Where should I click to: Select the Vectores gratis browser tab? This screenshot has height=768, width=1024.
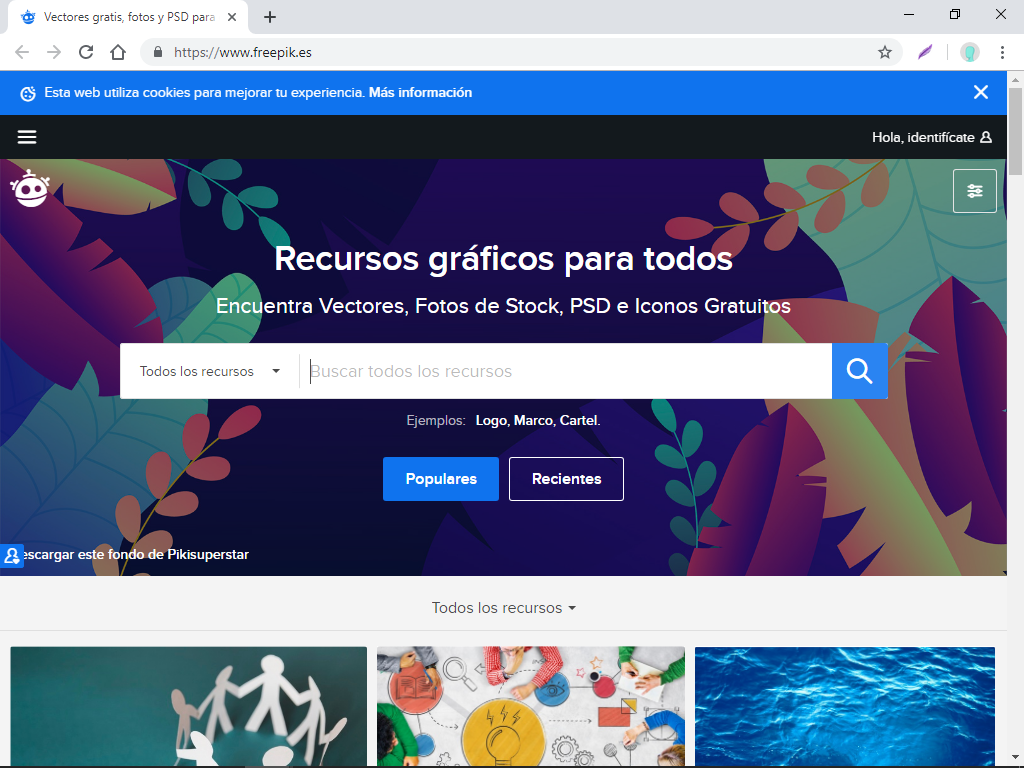click(129, 17)
